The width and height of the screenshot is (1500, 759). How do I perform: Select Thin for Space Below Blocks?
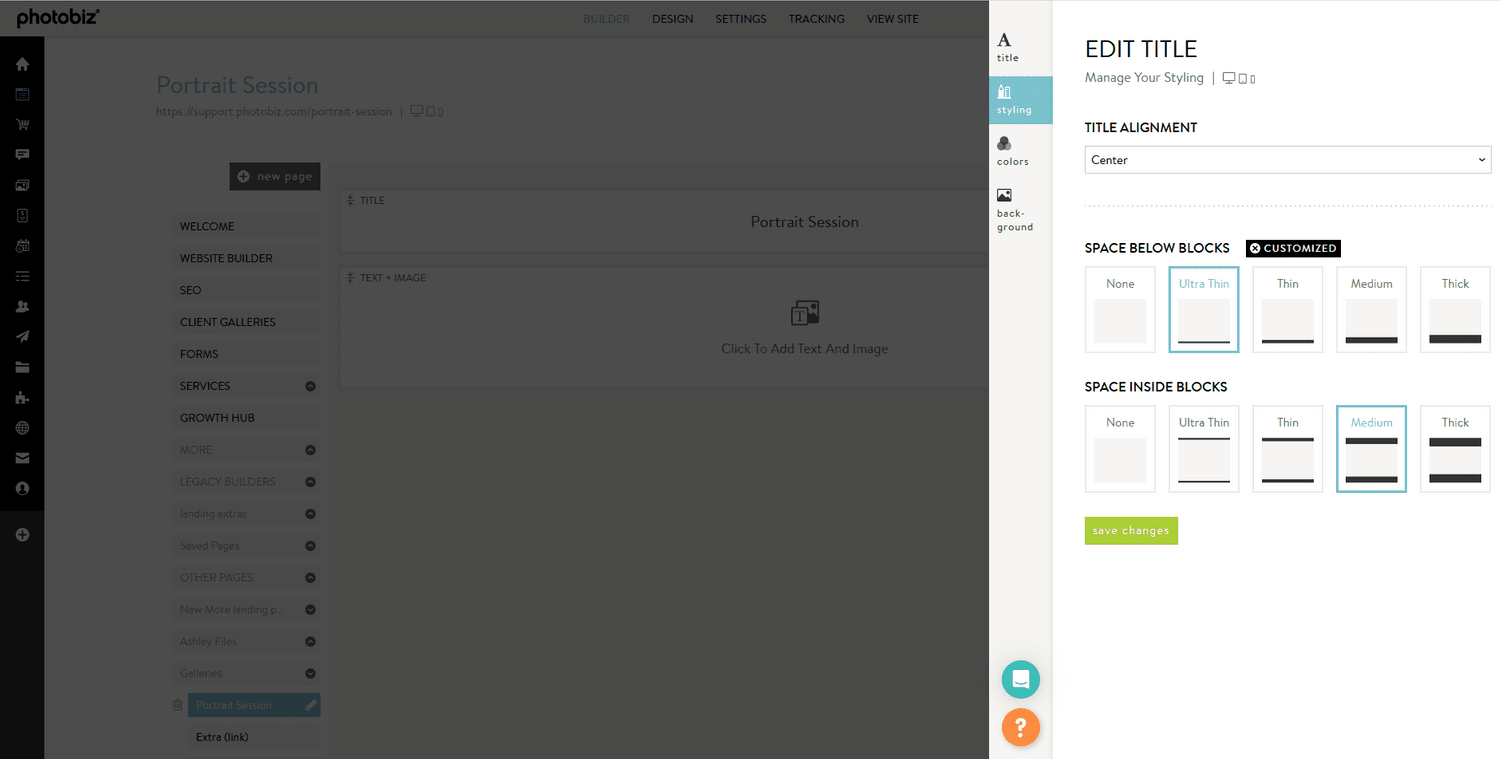click(x=1287, y=309)
